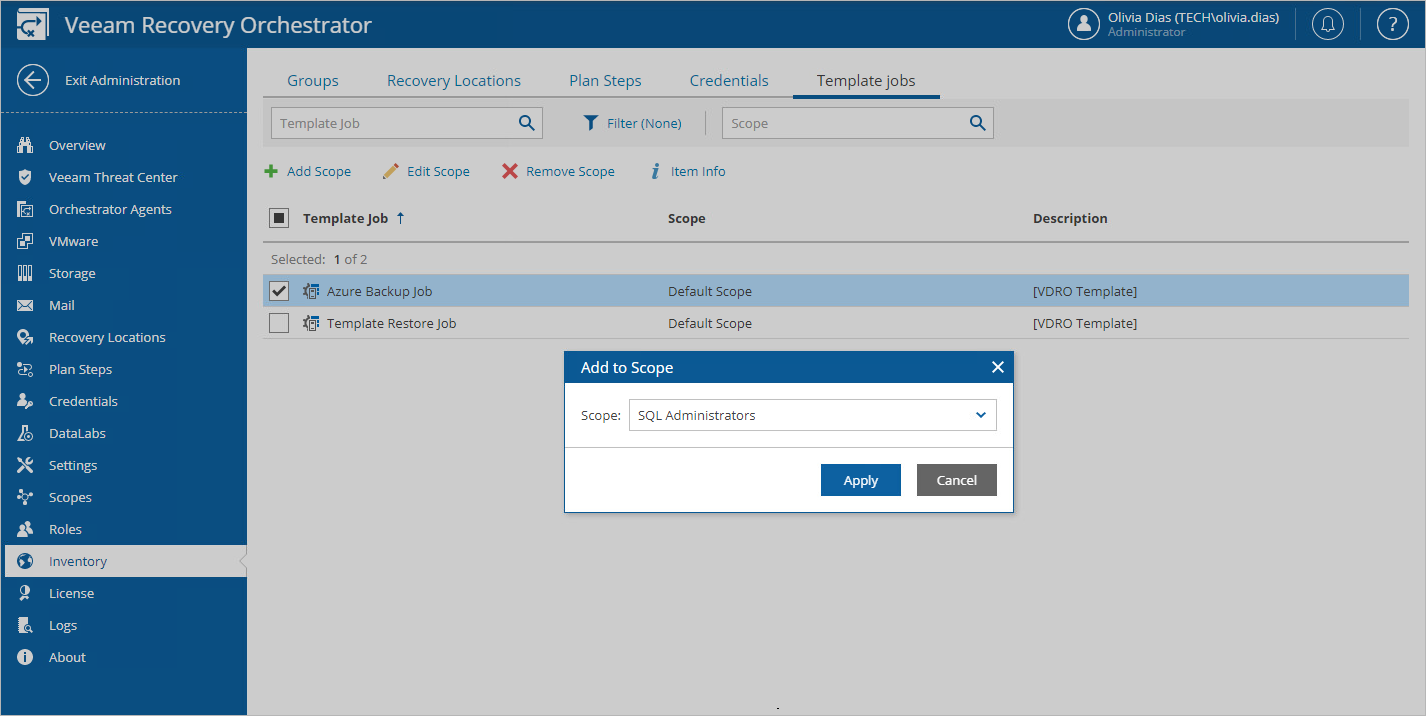Check the Template Restore Job checkbox
Screen dimensions: 1426x716
pos(279,323)
